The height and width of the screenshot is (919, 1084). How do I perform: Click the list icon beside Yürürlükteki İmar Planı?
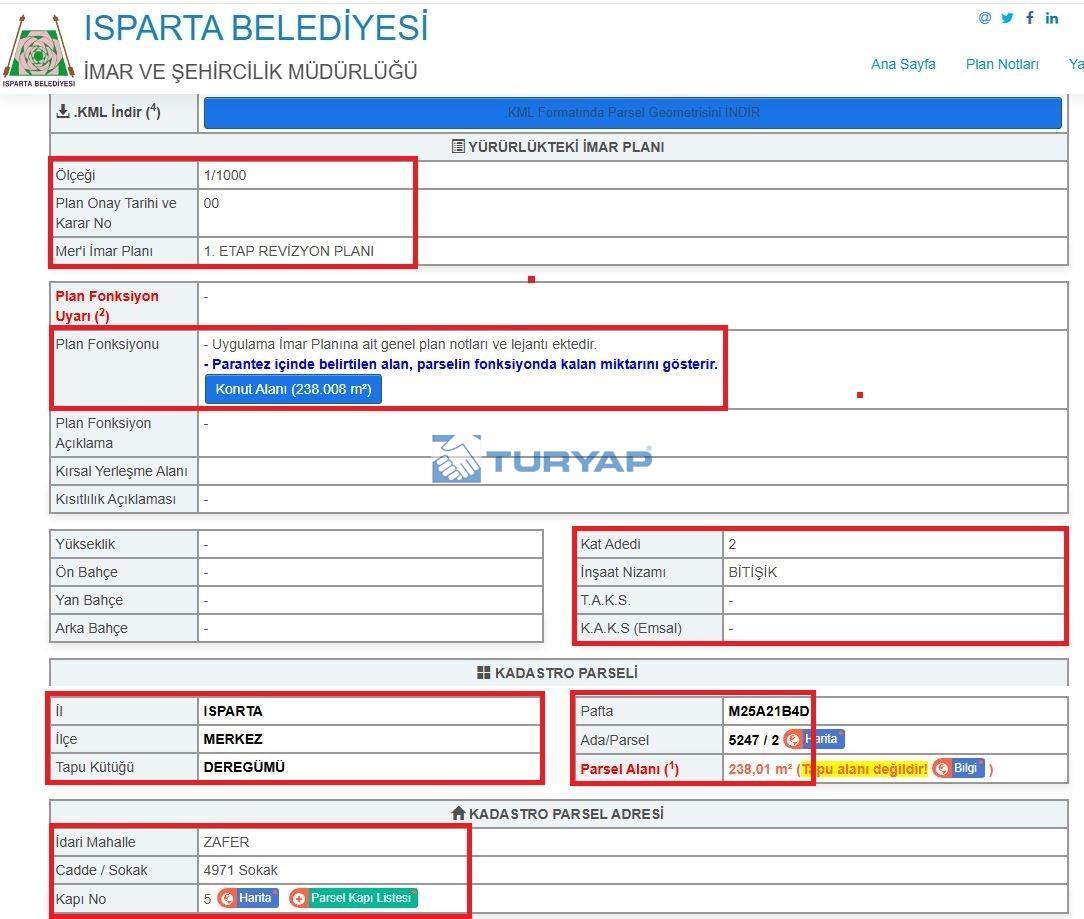click(x=458, y=147)
